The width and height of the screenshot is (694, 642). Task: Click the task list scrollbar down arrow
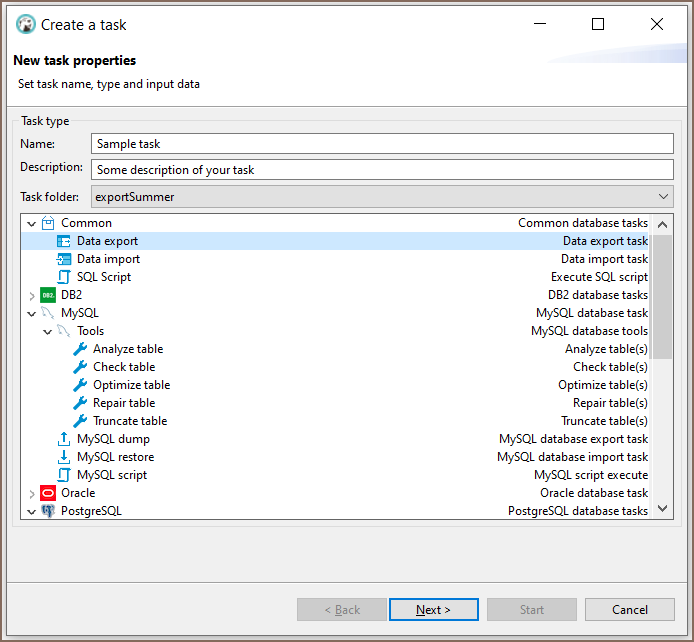pos(662,510)
